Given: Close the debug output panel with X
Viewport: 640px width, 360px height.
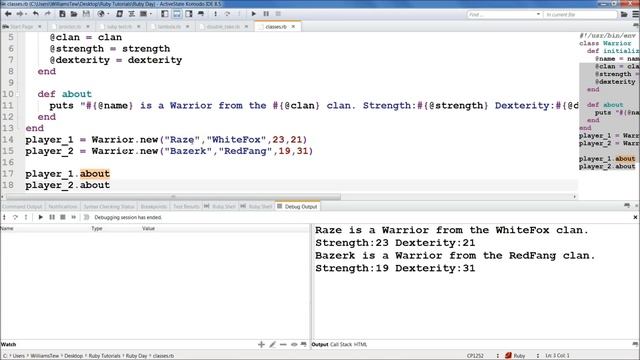Looking at the screenshot, I should click(x=635, y=218).
